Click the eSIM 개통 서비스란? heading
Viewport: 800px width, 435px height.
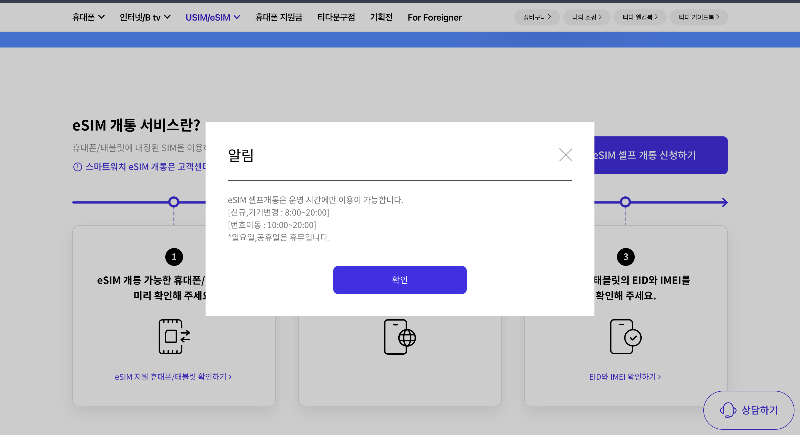[136, 125]
